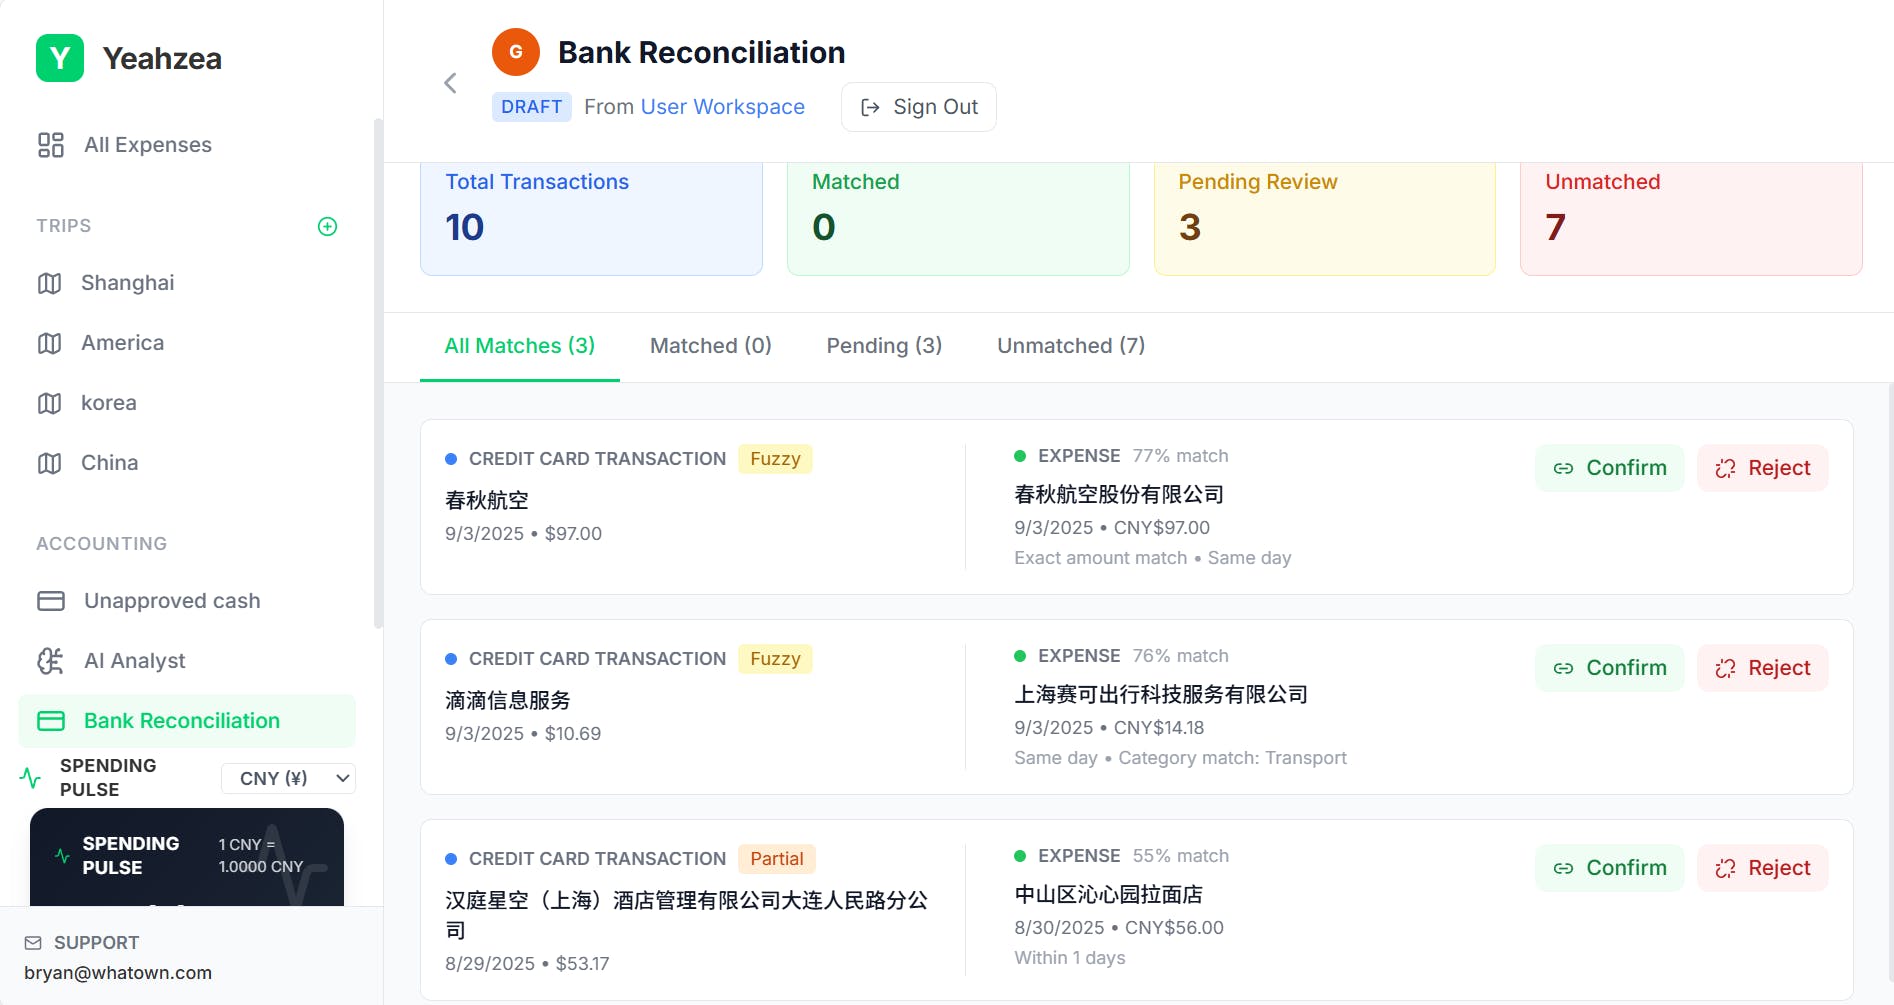The height and width of the screenshot is (1005, 1894).
Task: Click the support envelope icon
Action: 33,943
